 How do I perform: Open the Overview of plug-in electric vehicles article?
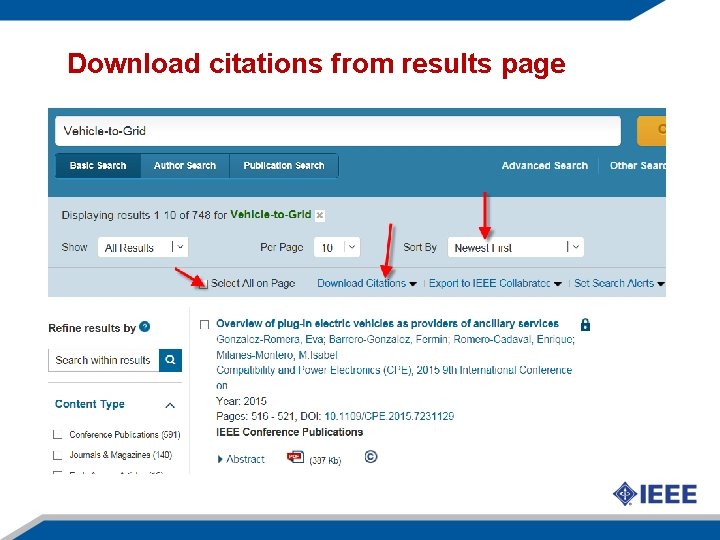pos(387,323)
